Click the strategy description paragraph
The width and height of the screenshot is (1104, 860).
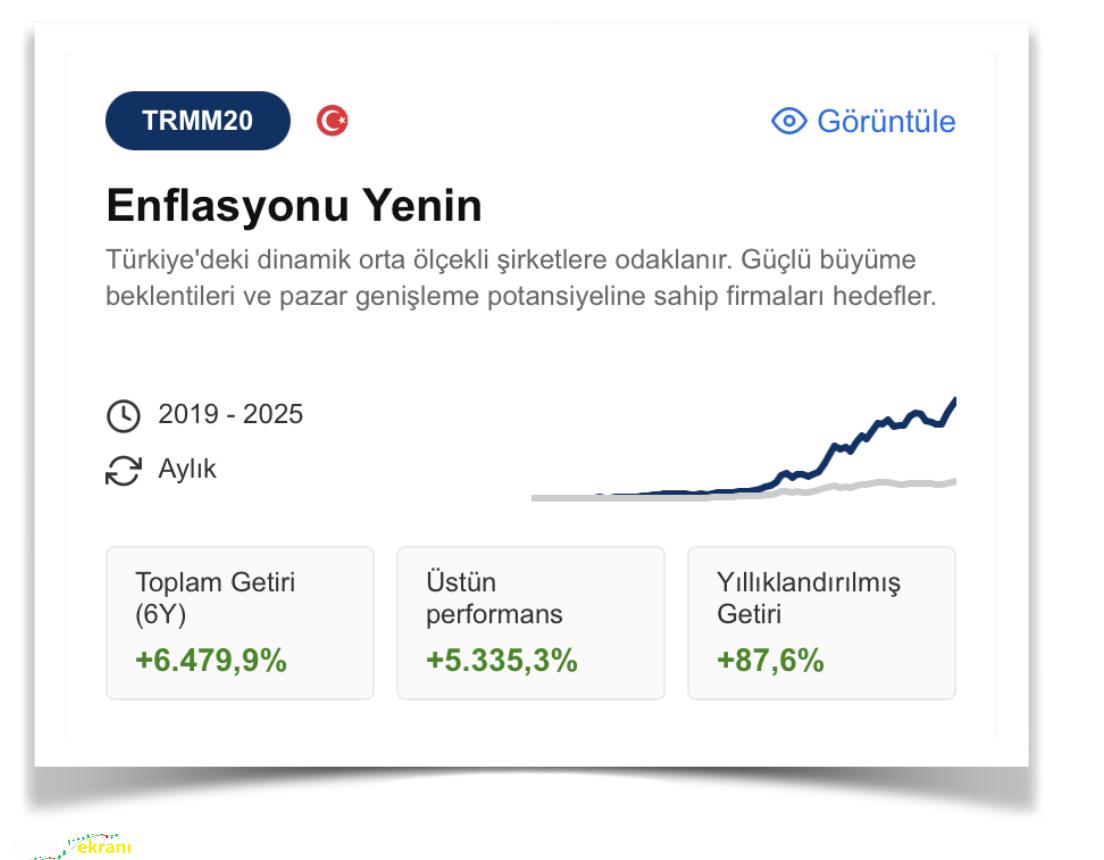521,278
